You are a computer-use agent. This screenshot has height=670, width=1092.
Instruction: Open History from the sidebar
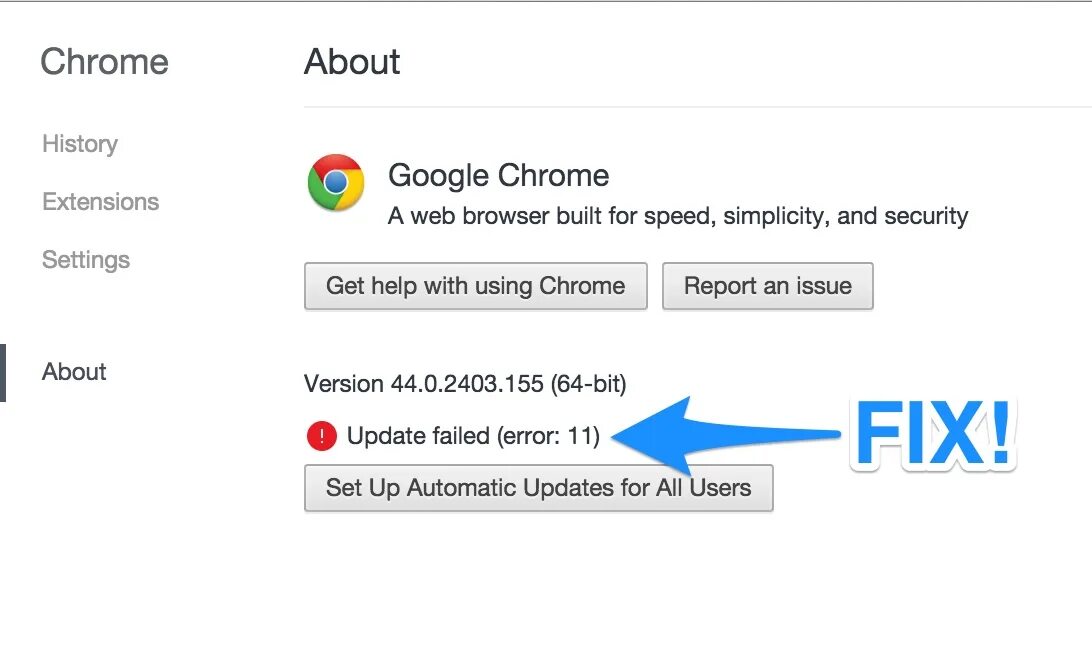coord(80,144)
